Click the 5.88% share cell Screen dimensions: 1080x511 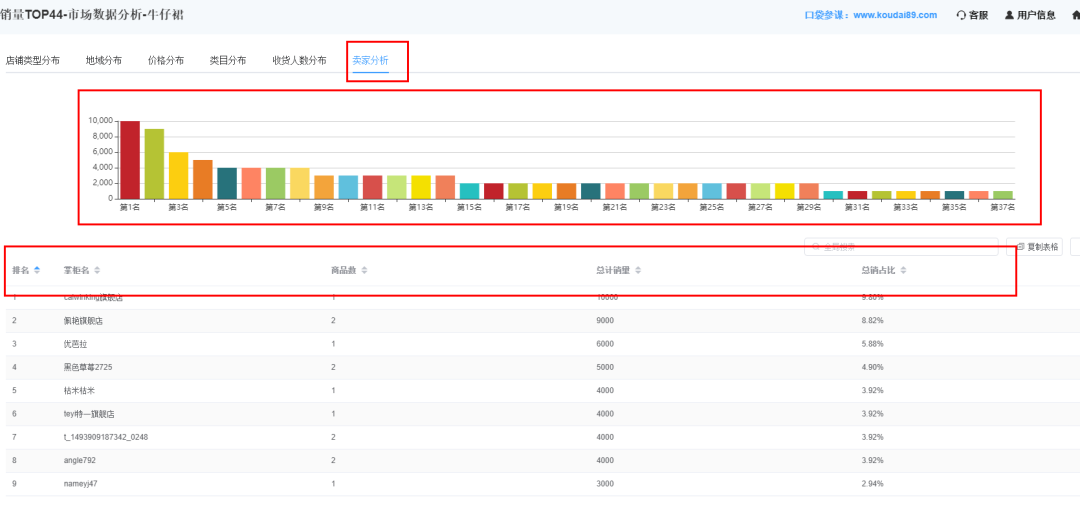click(x=873, y=344)
